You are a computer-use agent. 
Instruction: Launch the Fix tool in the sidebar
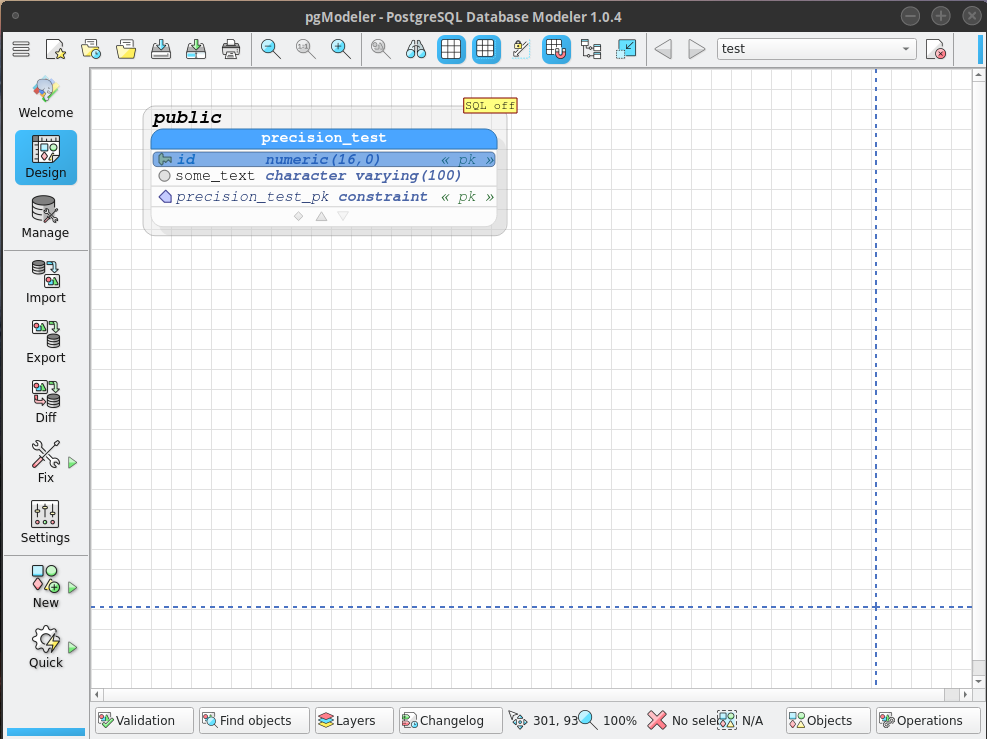(44, 461)
